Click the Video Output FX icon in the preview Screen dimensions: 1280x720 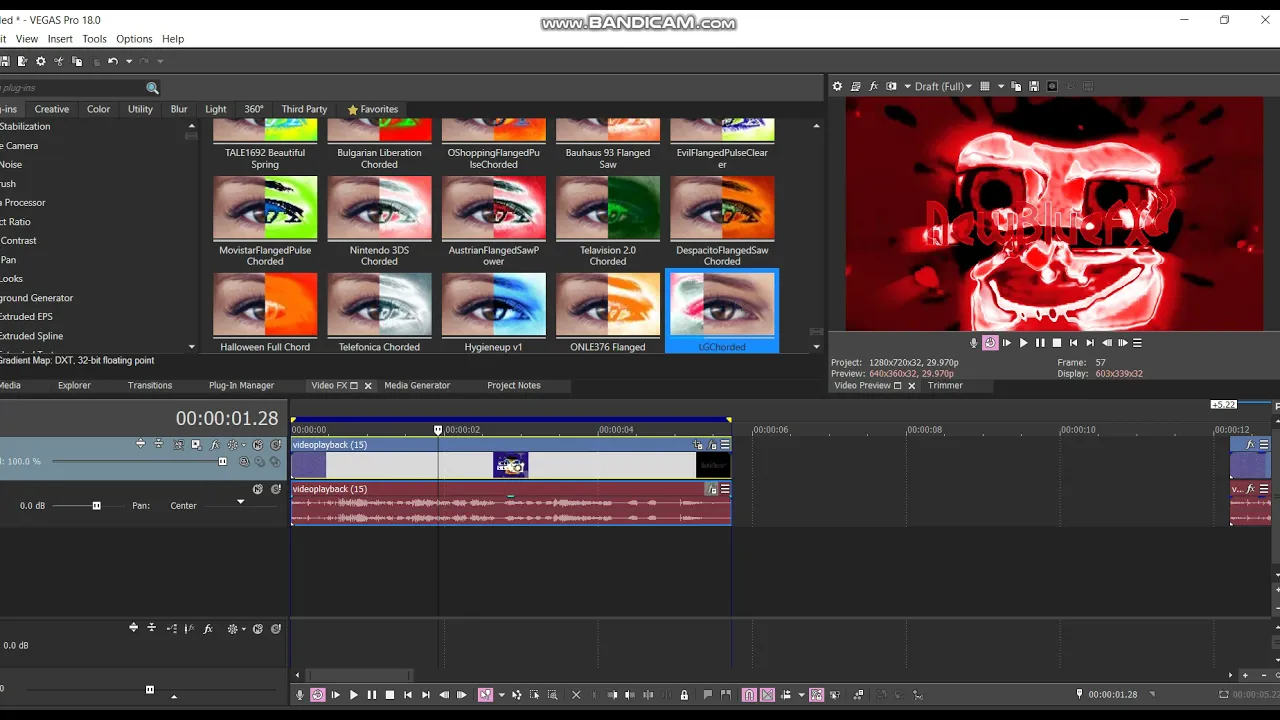point(873,86)
